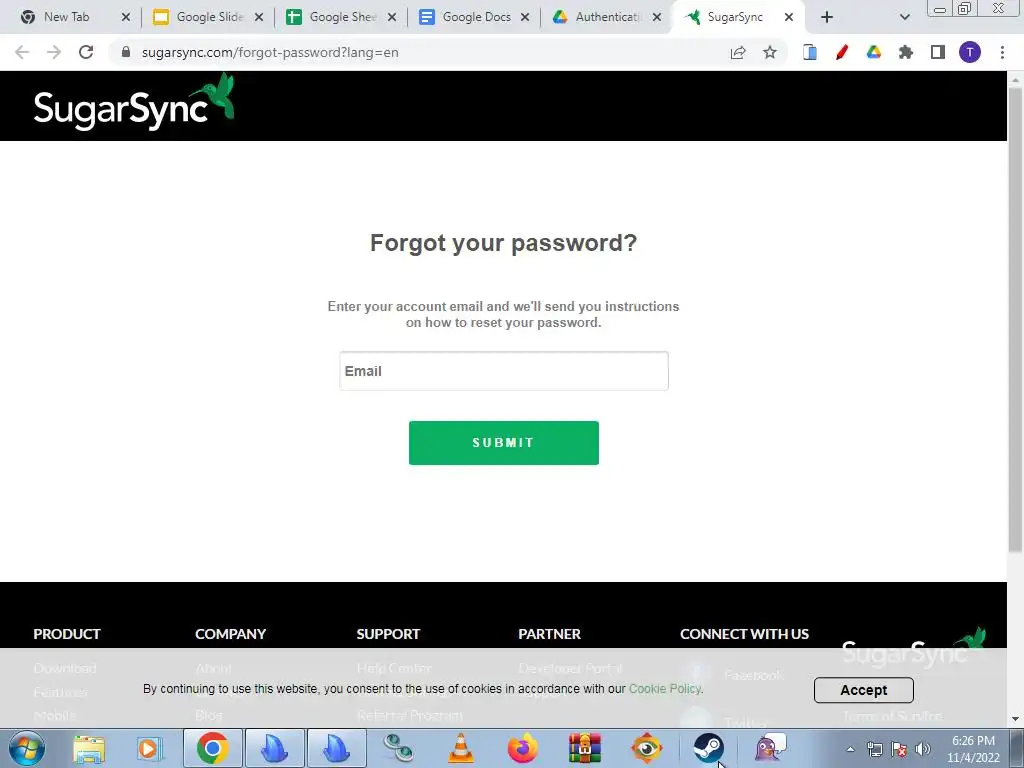Open the share page icon in address bar
This screenshot has width=1024, height=768.
[x=738, y=52]
